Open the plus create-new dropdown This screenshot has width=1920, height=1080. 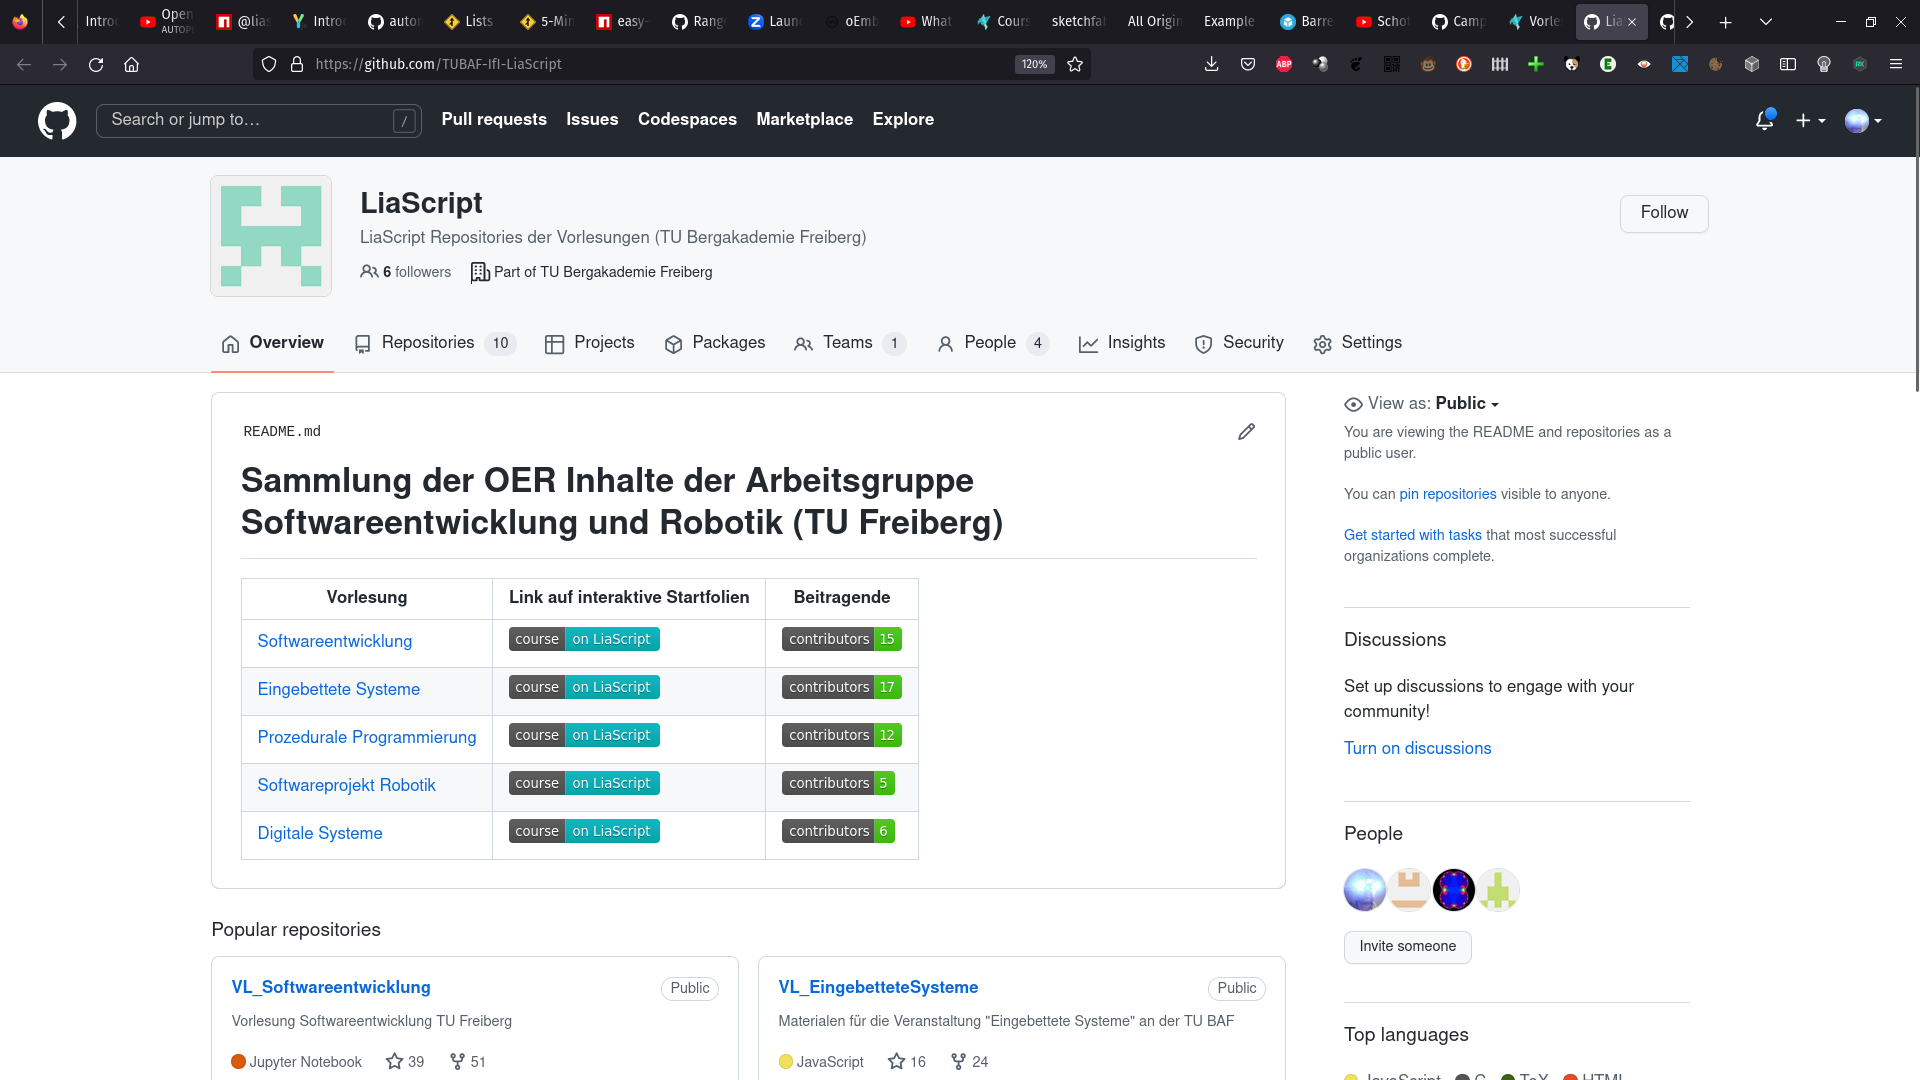[1810, 120]
